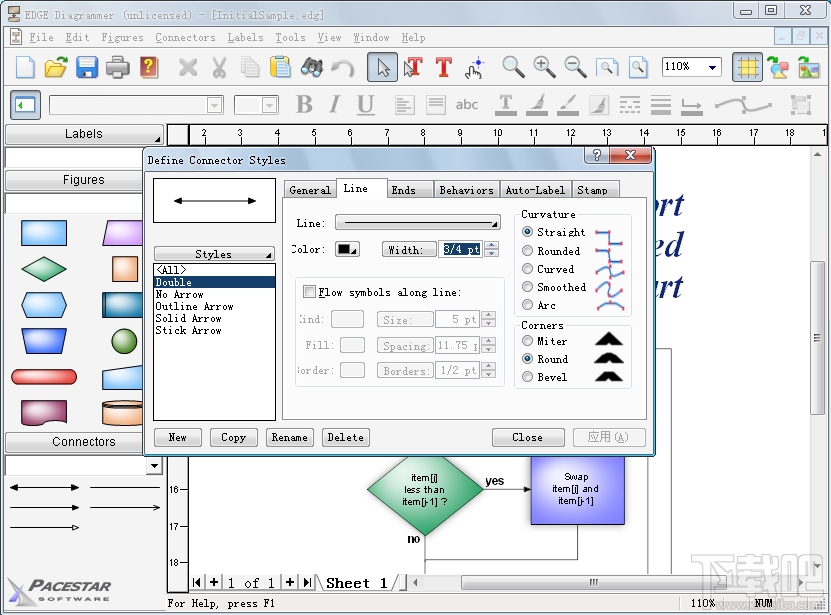Switch to the Ends tab

(x=409, y=189)
